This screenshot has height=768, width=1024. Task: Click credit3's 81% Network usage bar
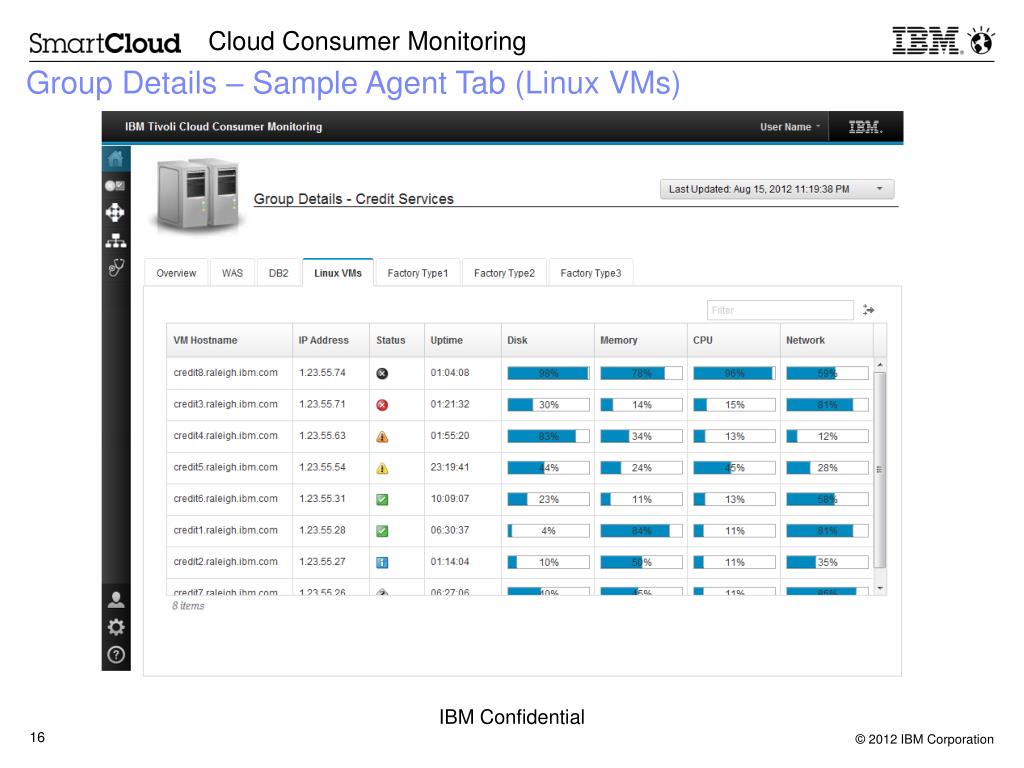coord(827,405)
